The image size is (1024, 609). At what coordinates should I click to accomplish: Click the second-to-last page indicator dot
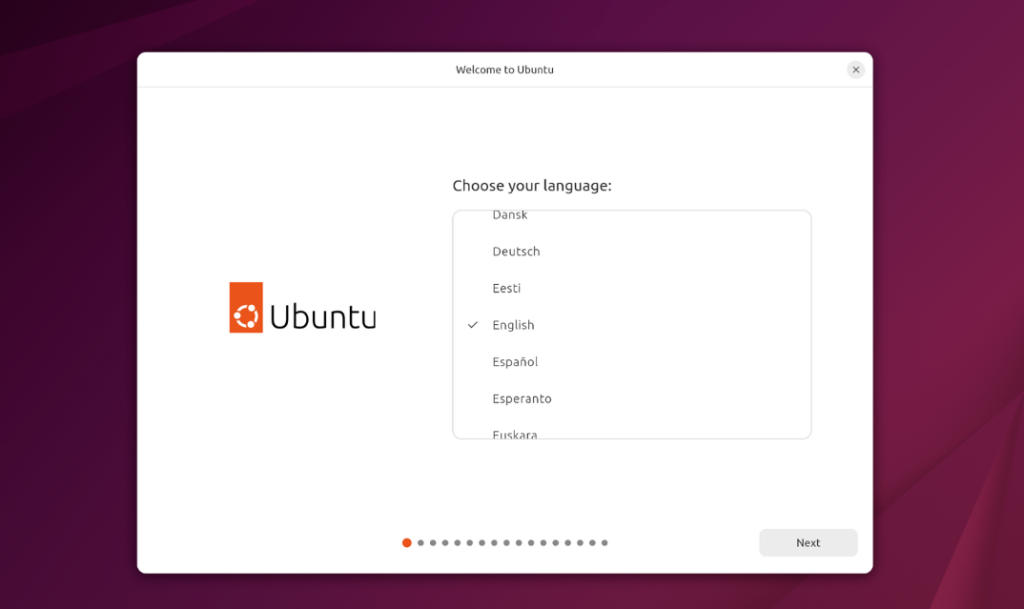[592, 543]
